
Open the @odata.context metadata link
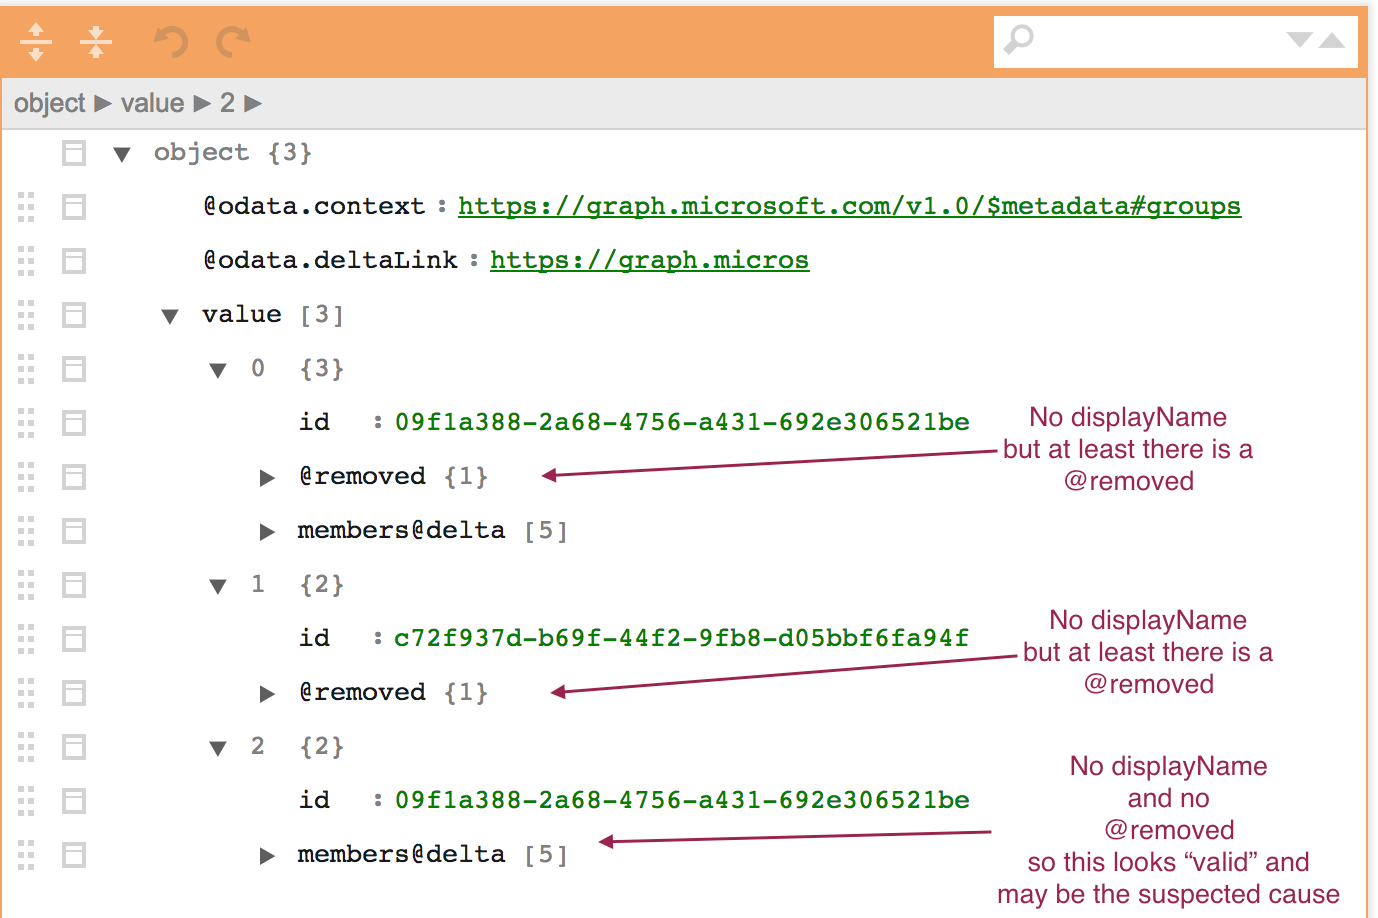[x=849, y=206]
